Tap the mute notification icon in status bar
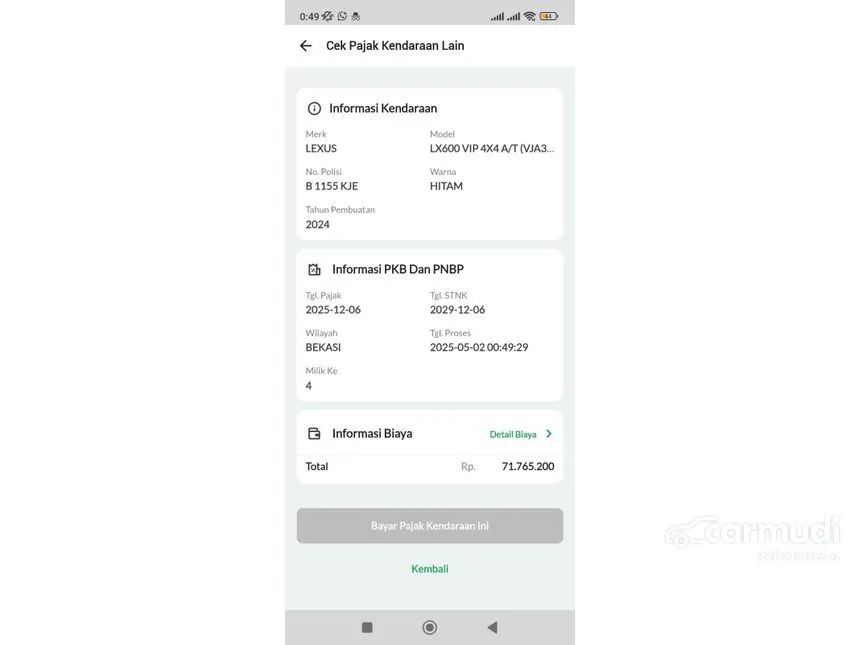 click(327, 16)
